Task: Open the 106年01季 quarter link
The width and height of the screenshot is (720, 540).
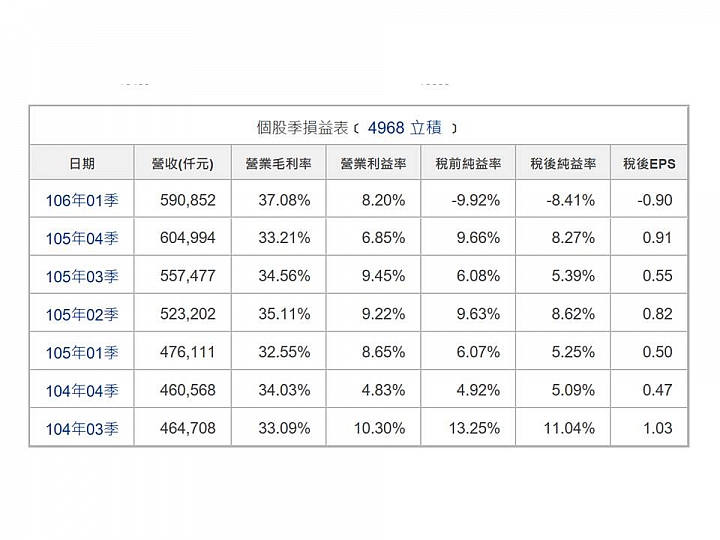Action: coord(82,201)
